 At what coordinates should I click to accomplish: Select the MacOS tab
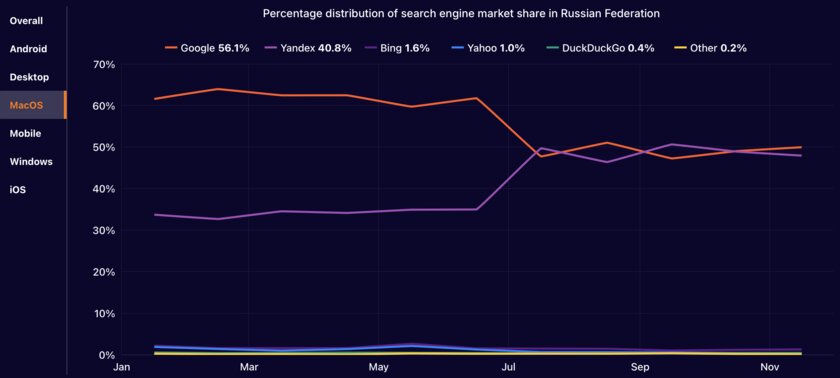point(26,105)
